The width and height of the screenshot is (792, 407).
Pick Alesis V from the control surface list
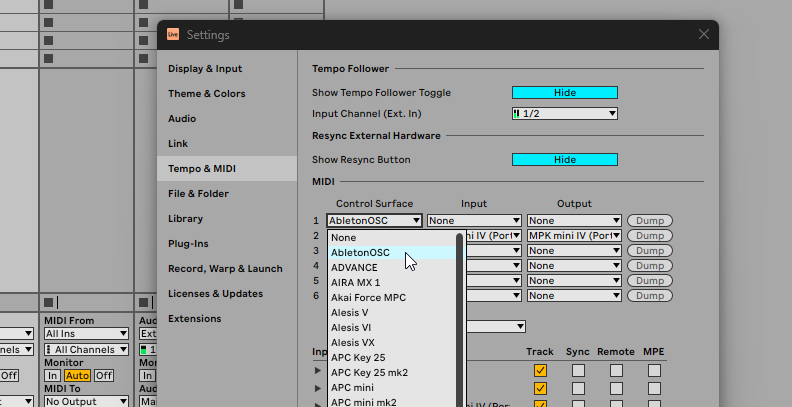tap(392, 313)
